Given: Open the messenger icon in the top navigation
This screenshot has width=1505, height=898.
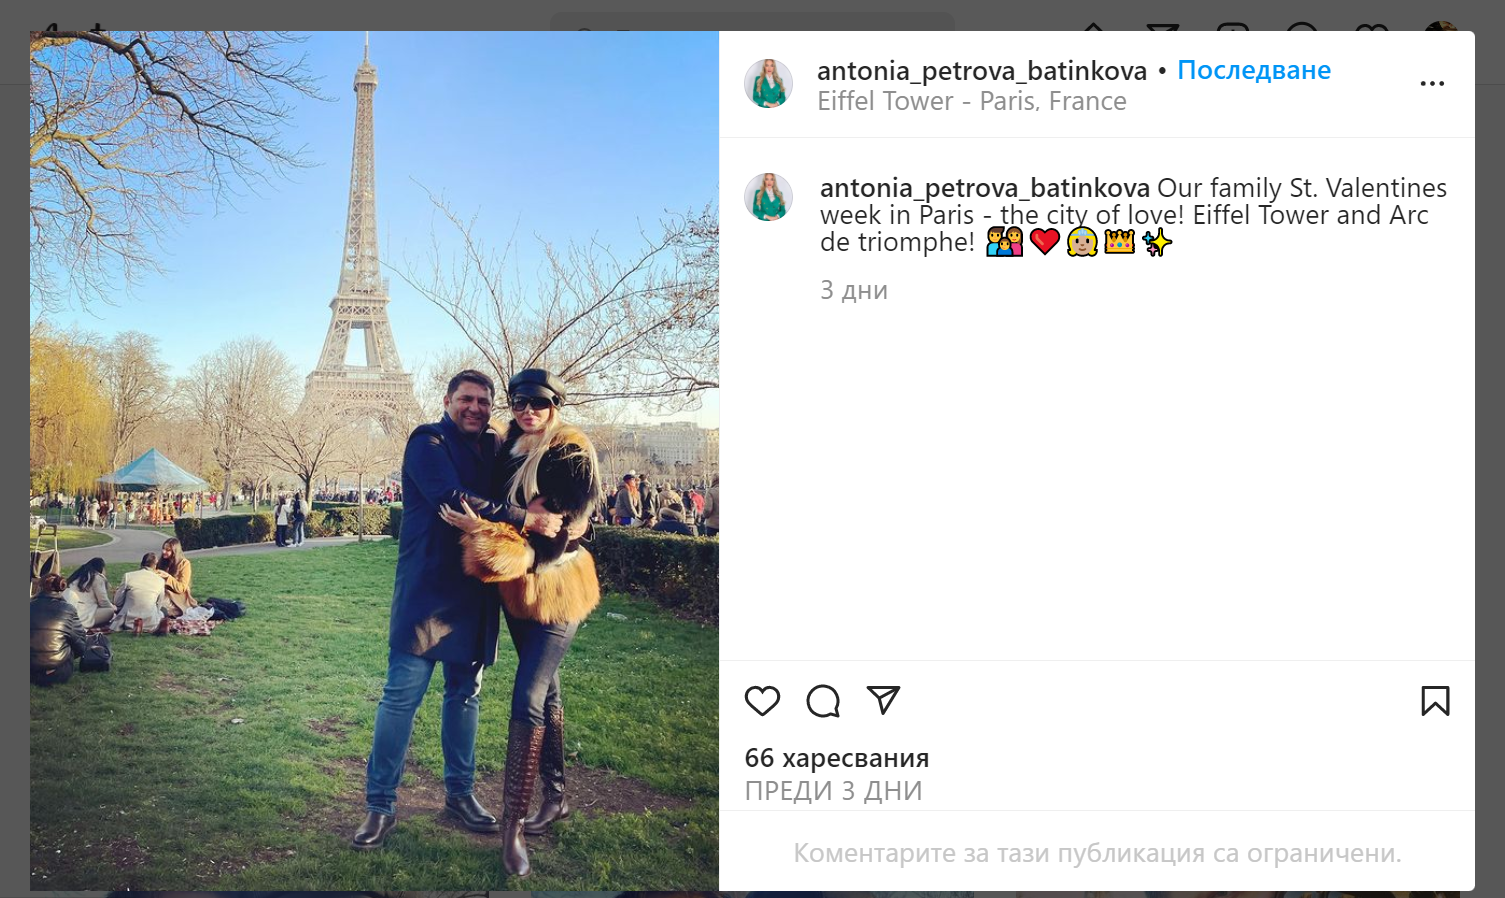Looking at the screenshot, I should (1162, 26).
